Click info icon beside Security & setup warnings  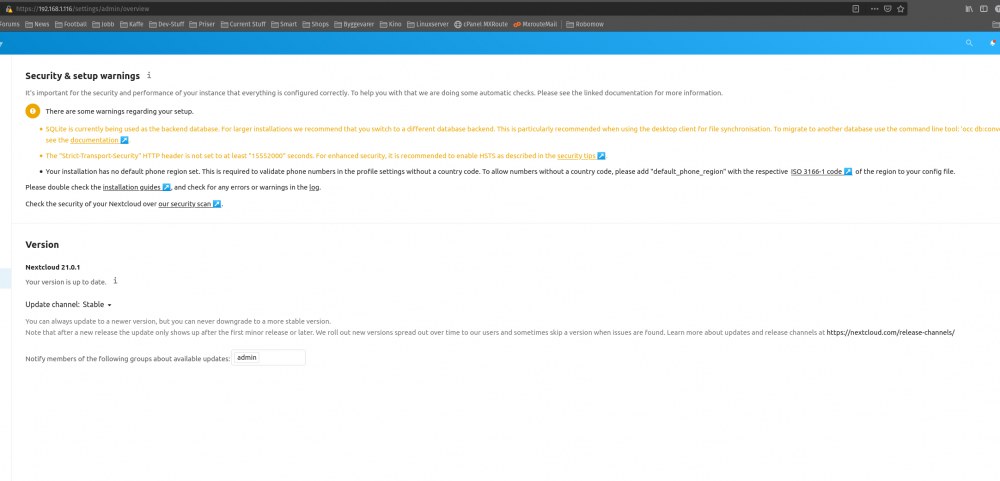pos(149,75)
